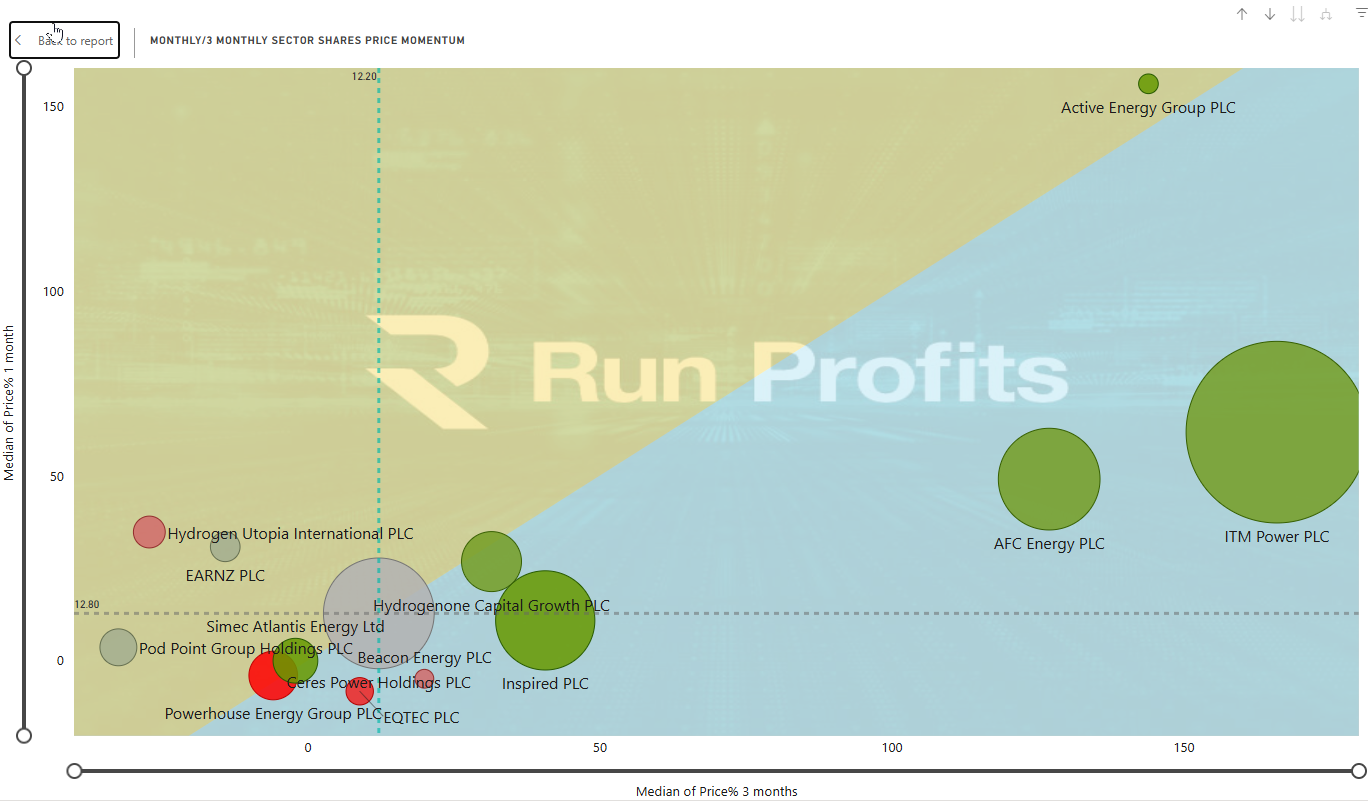Click the 'Hydrogenone Capital Growth PLC' label
This screenshot has height=801, width=1368.
pos(491,606)
